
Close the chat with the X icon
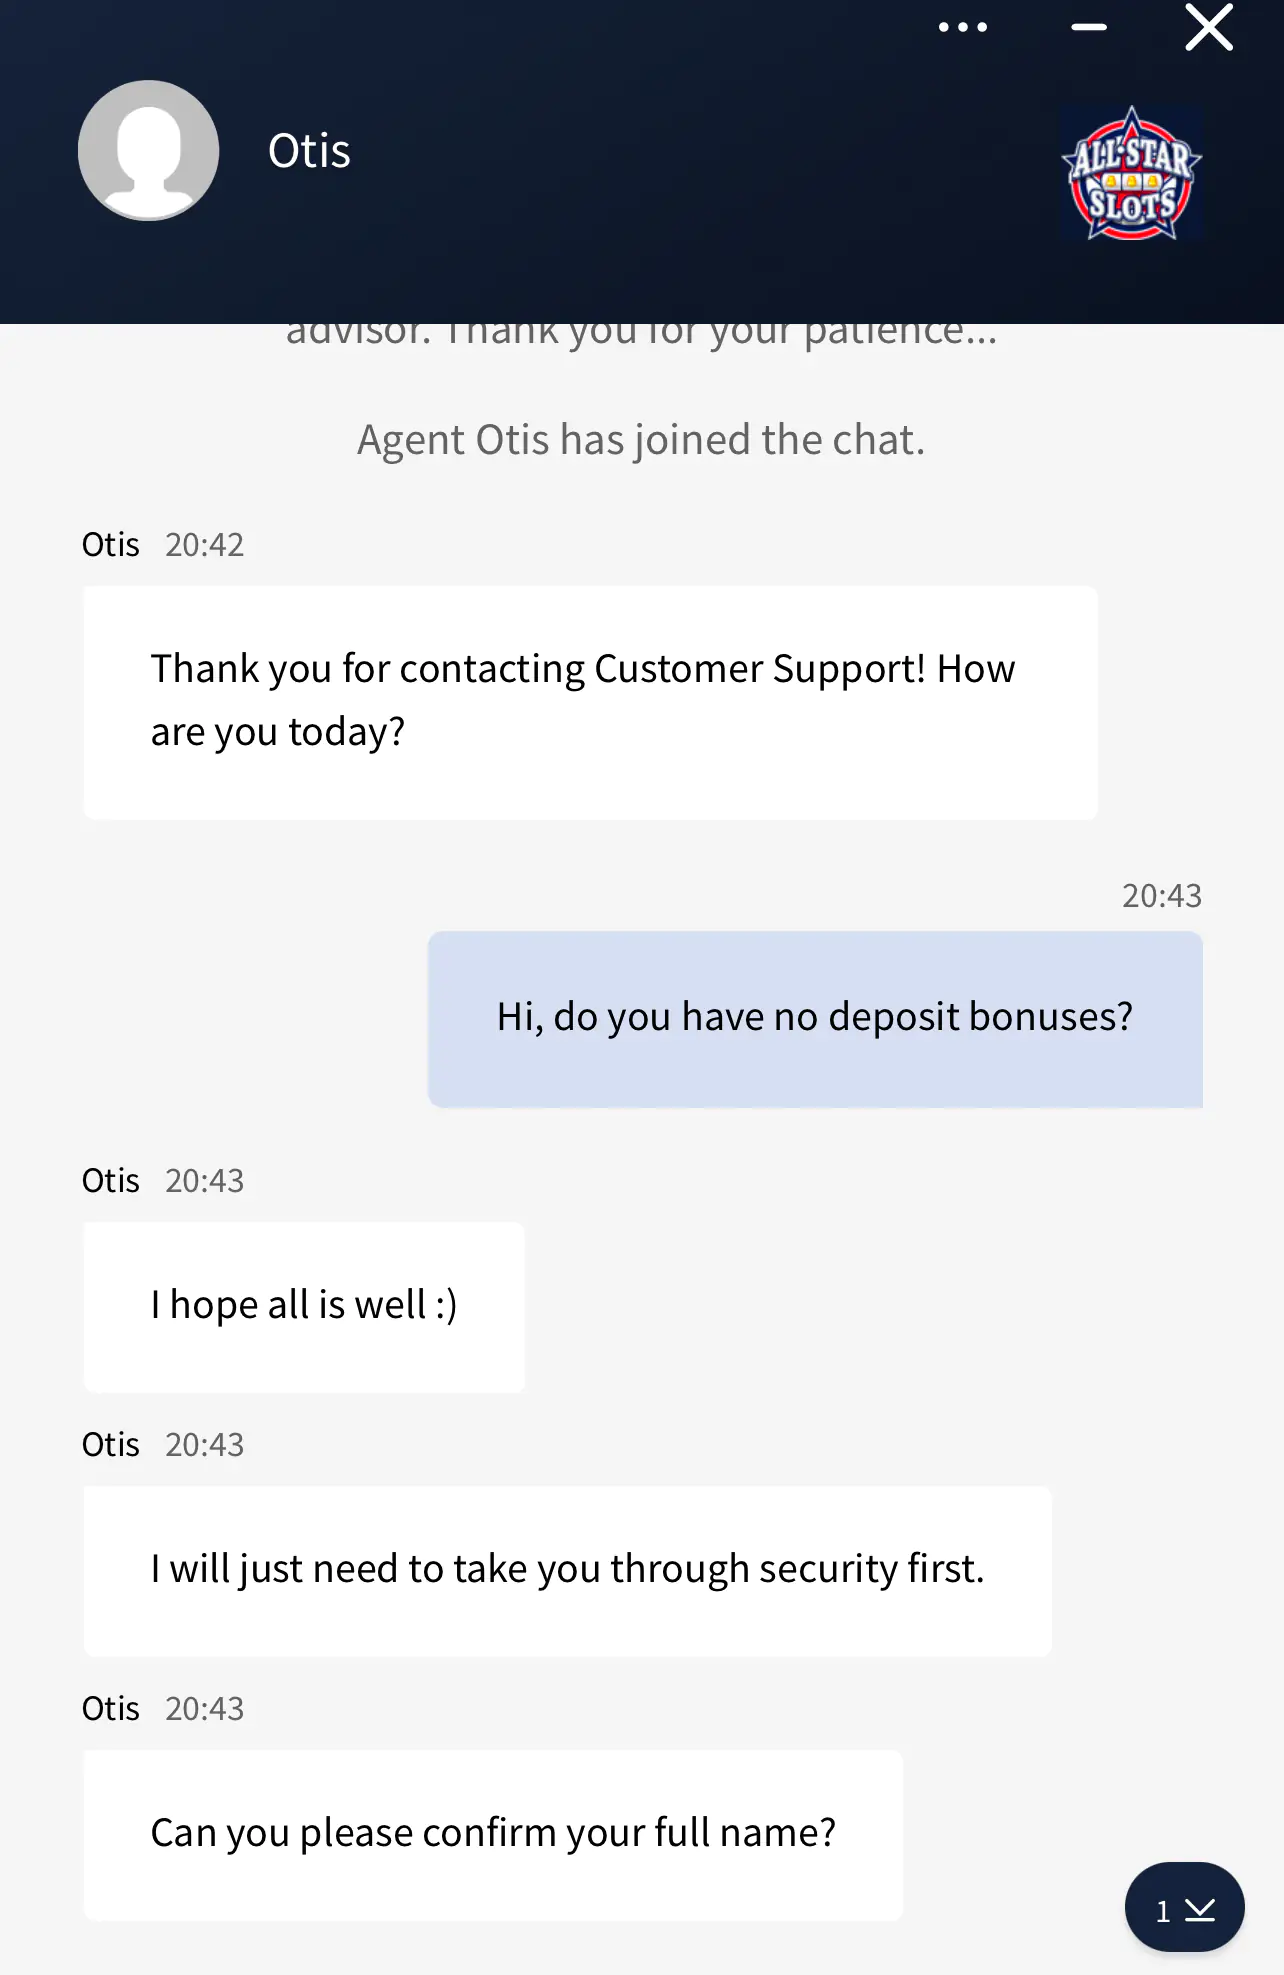1209,27
